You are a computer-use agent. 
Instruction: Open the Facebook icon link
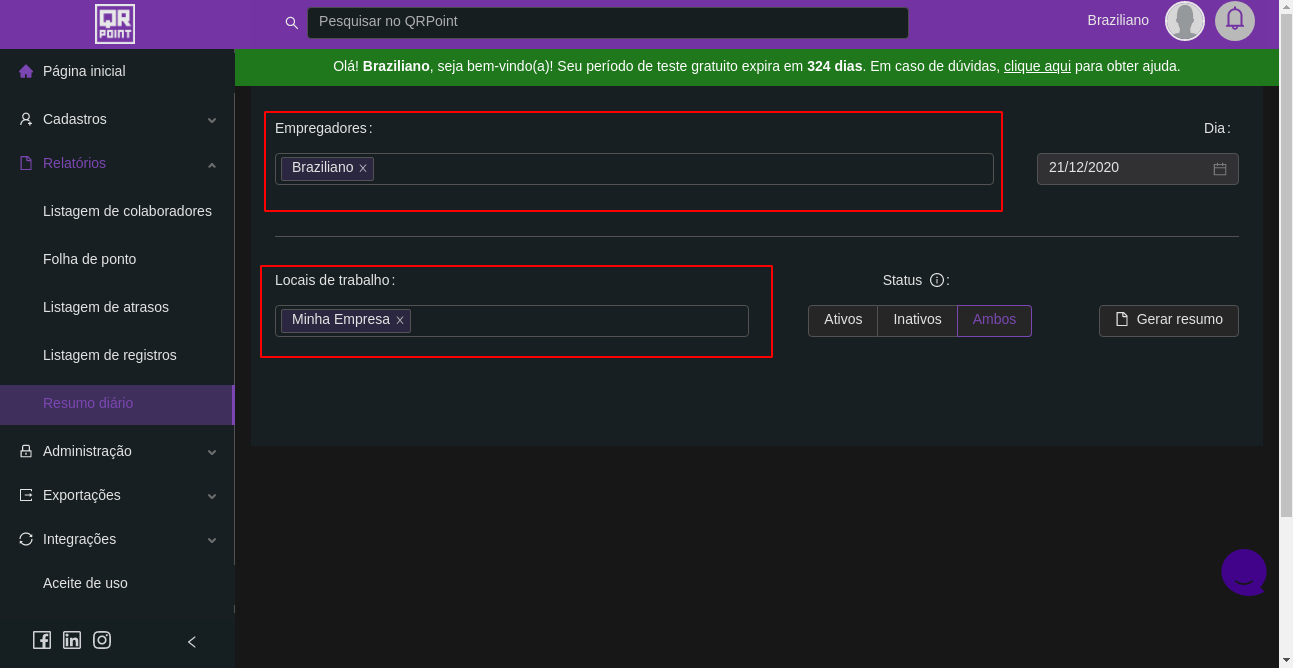click(x=42, y=640)
